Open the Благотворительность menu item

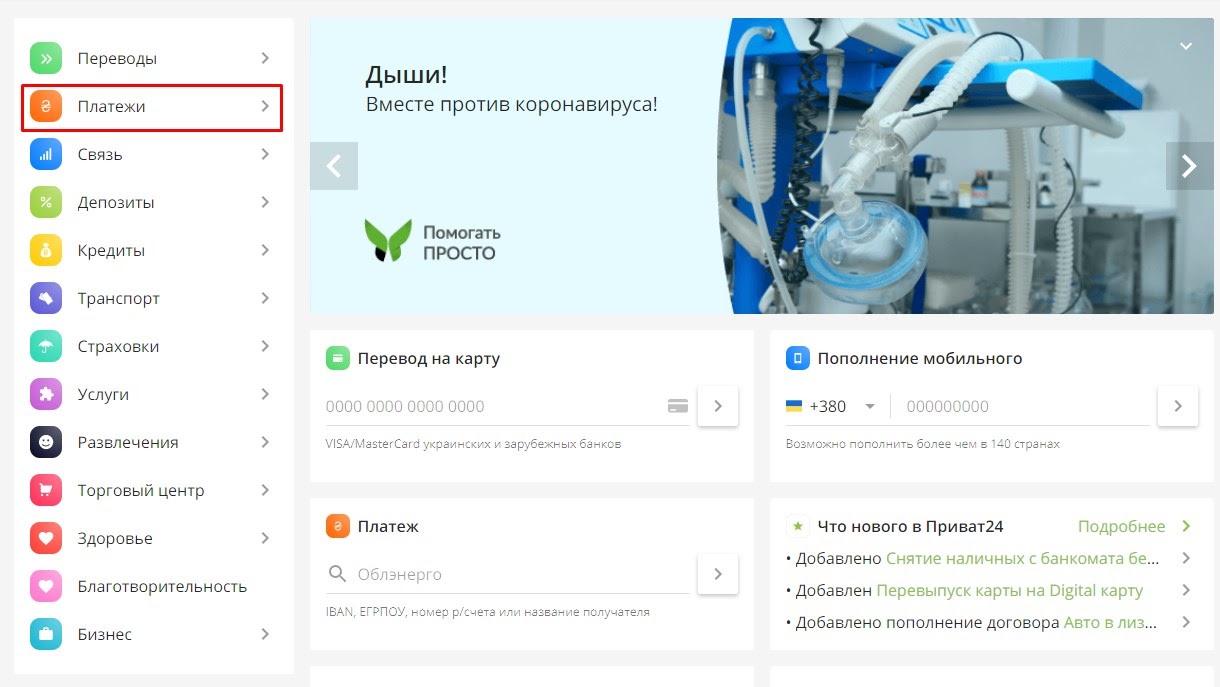point(152,586)
